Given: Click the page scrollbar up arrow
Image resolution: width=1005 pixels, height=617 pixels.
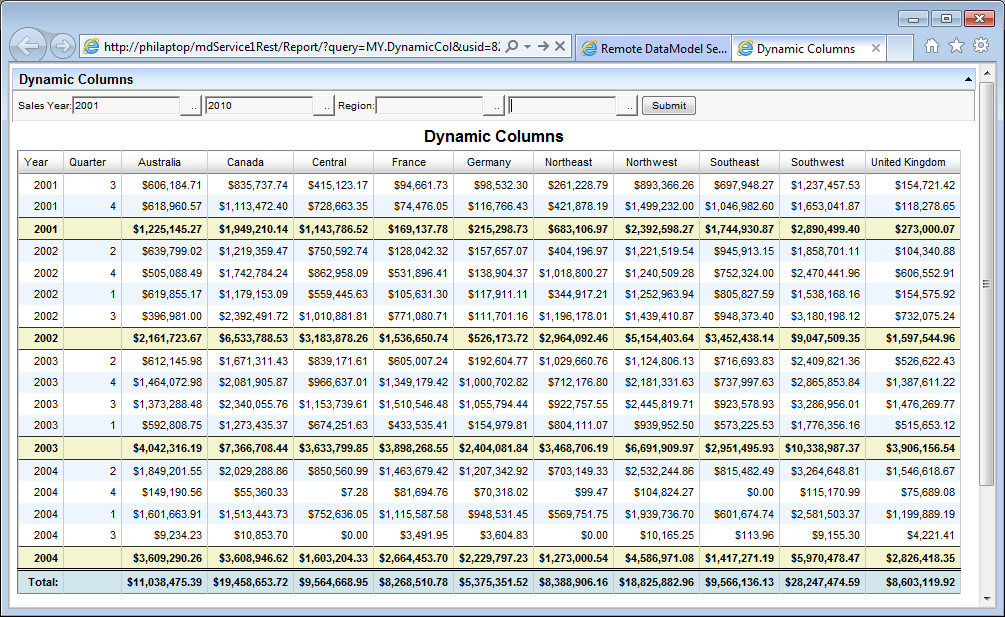Looking at the screenshot, I should pyautogui.click(x=986, y=72).
